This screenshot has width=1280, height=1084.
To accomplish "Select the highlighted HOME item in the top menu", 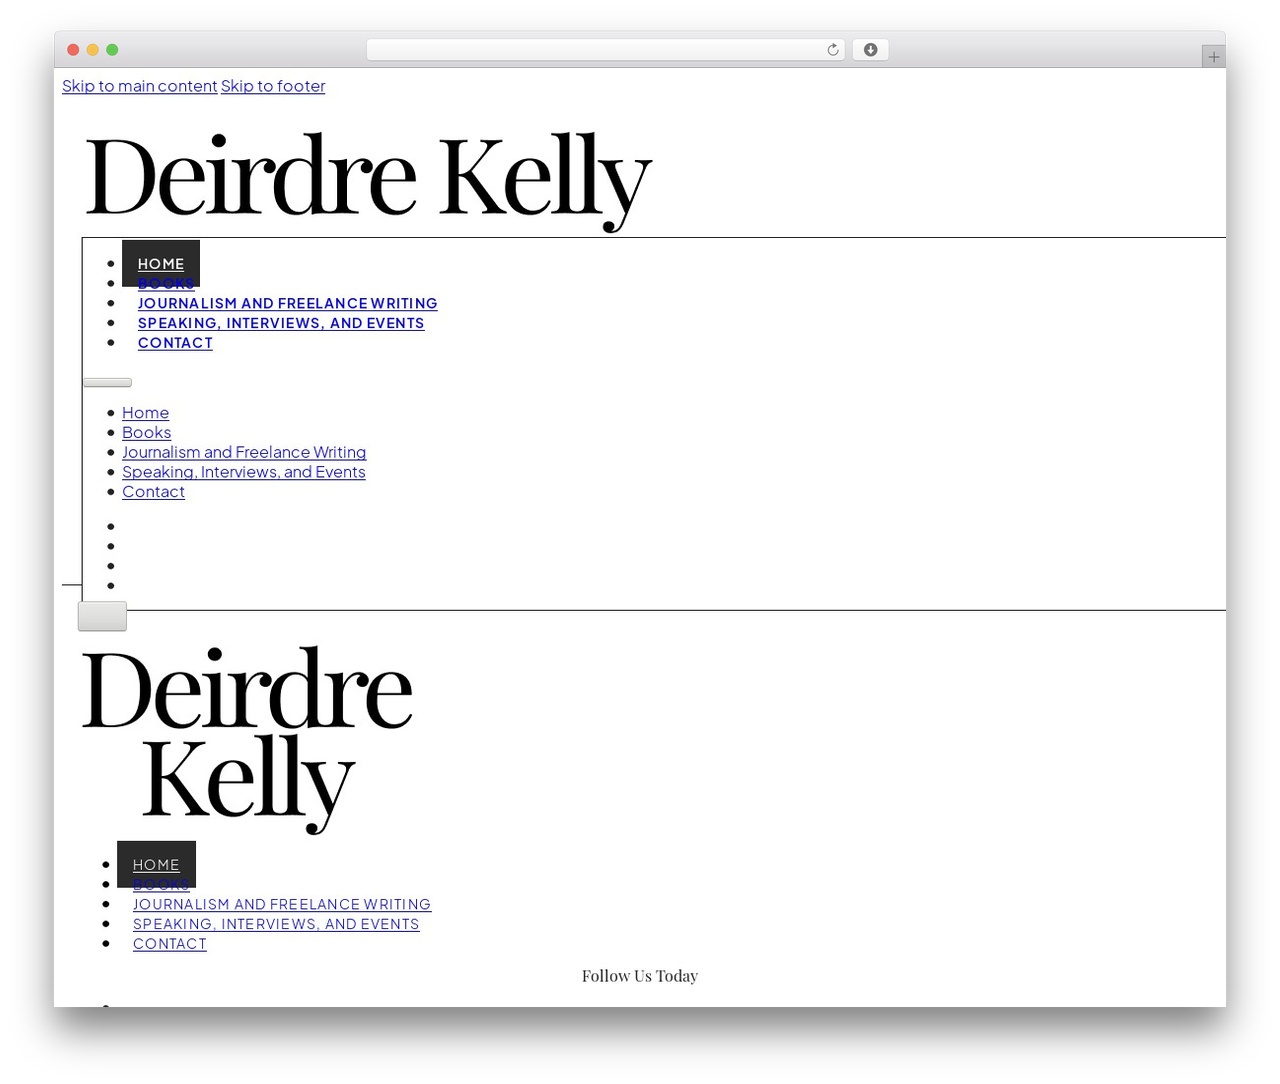I will (161, 263).
